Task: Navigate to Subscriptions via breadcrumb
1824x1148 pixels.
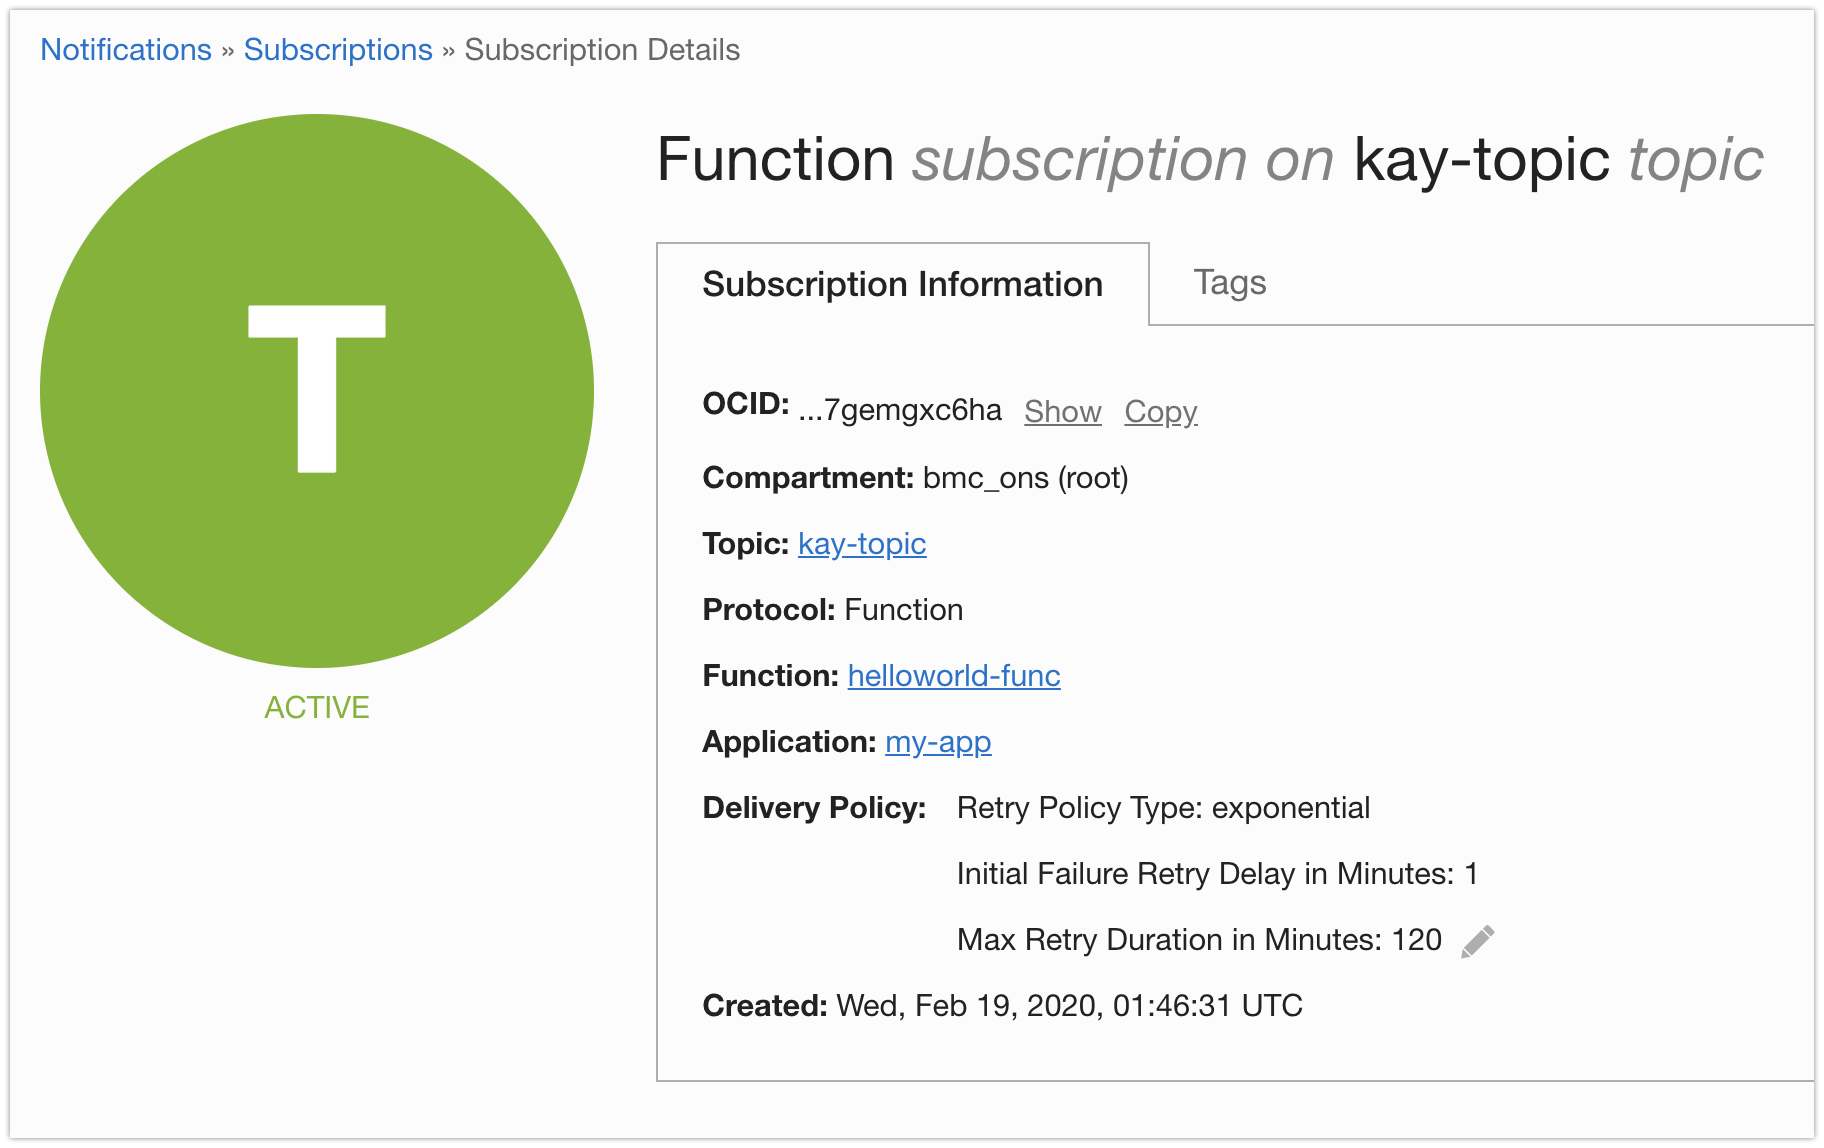Action: pyautogui.click(x=337, y=49)
